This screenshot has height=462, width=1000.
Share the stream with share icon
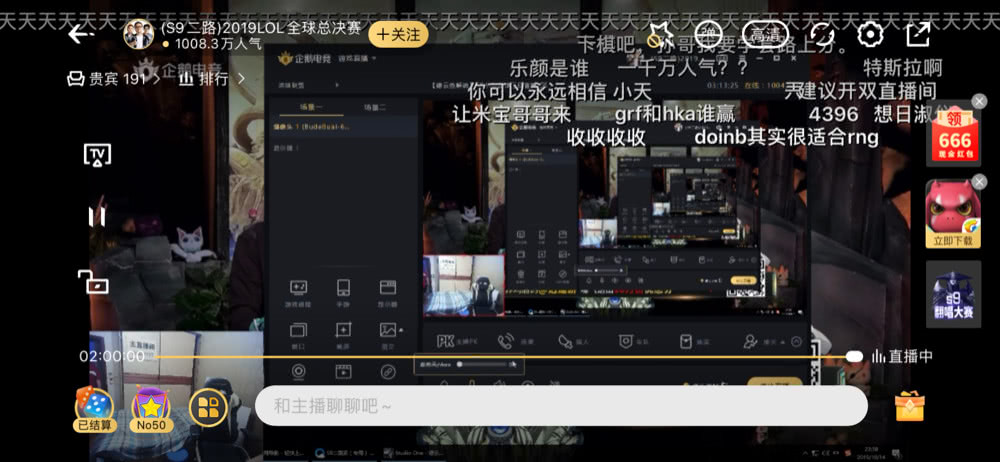tap(918, 34)
